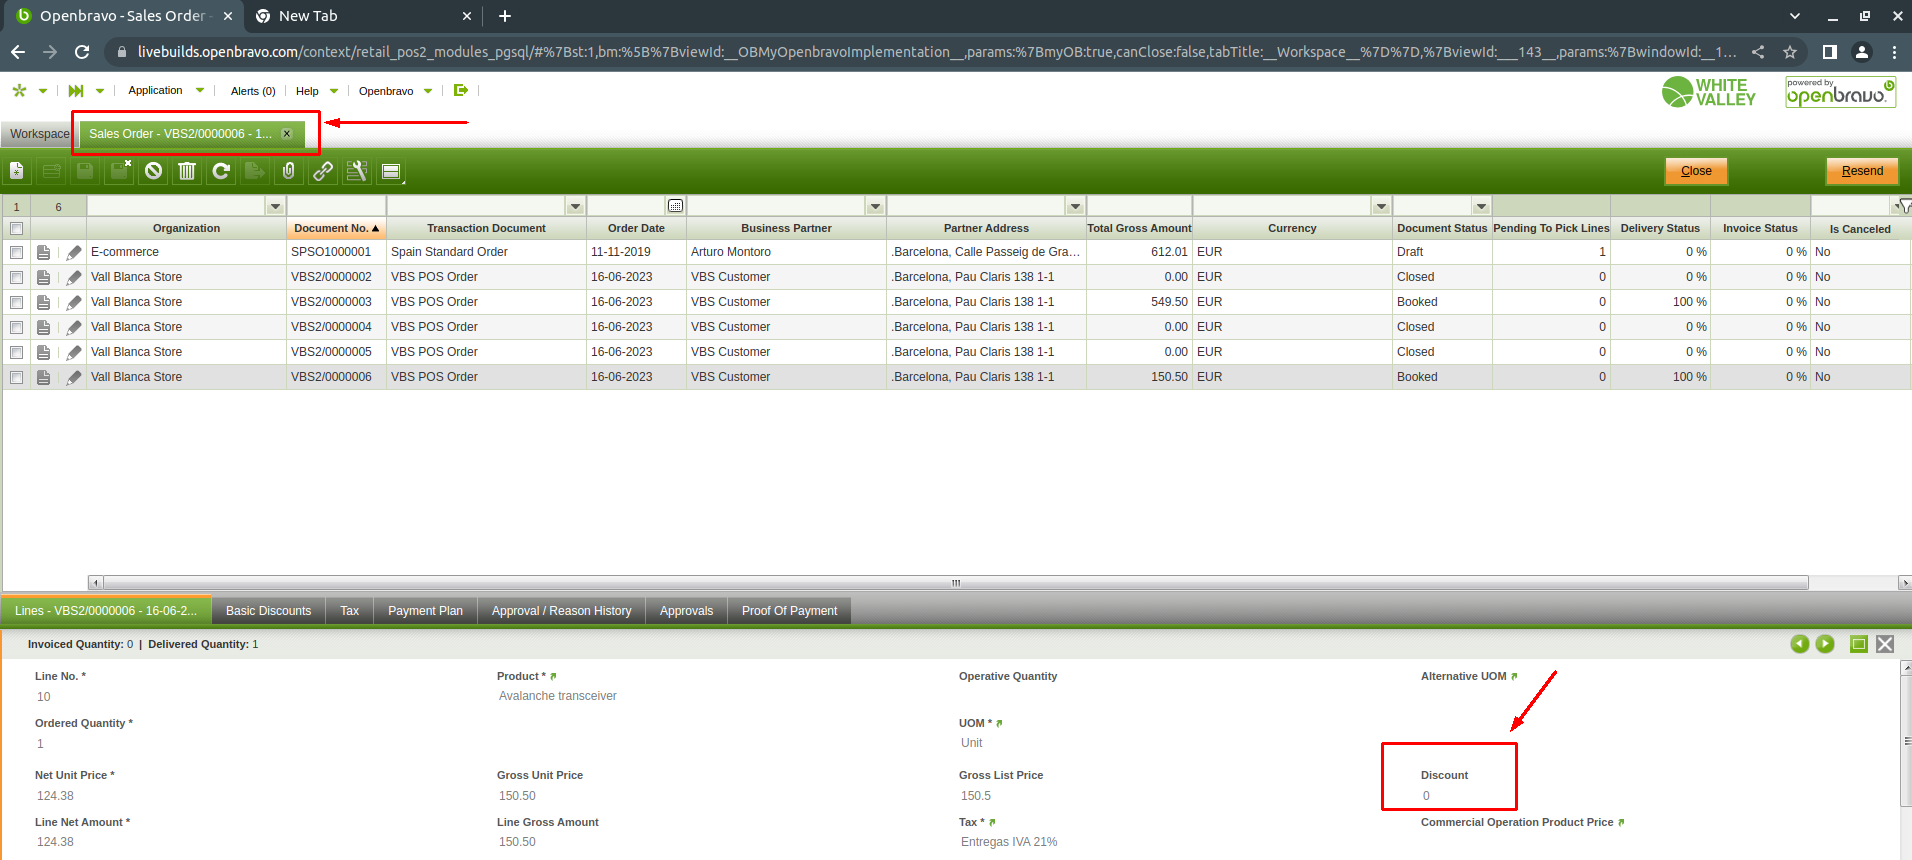Click the orange Close button
This screenshot has height=860, width=1912.
point(1696,171)
